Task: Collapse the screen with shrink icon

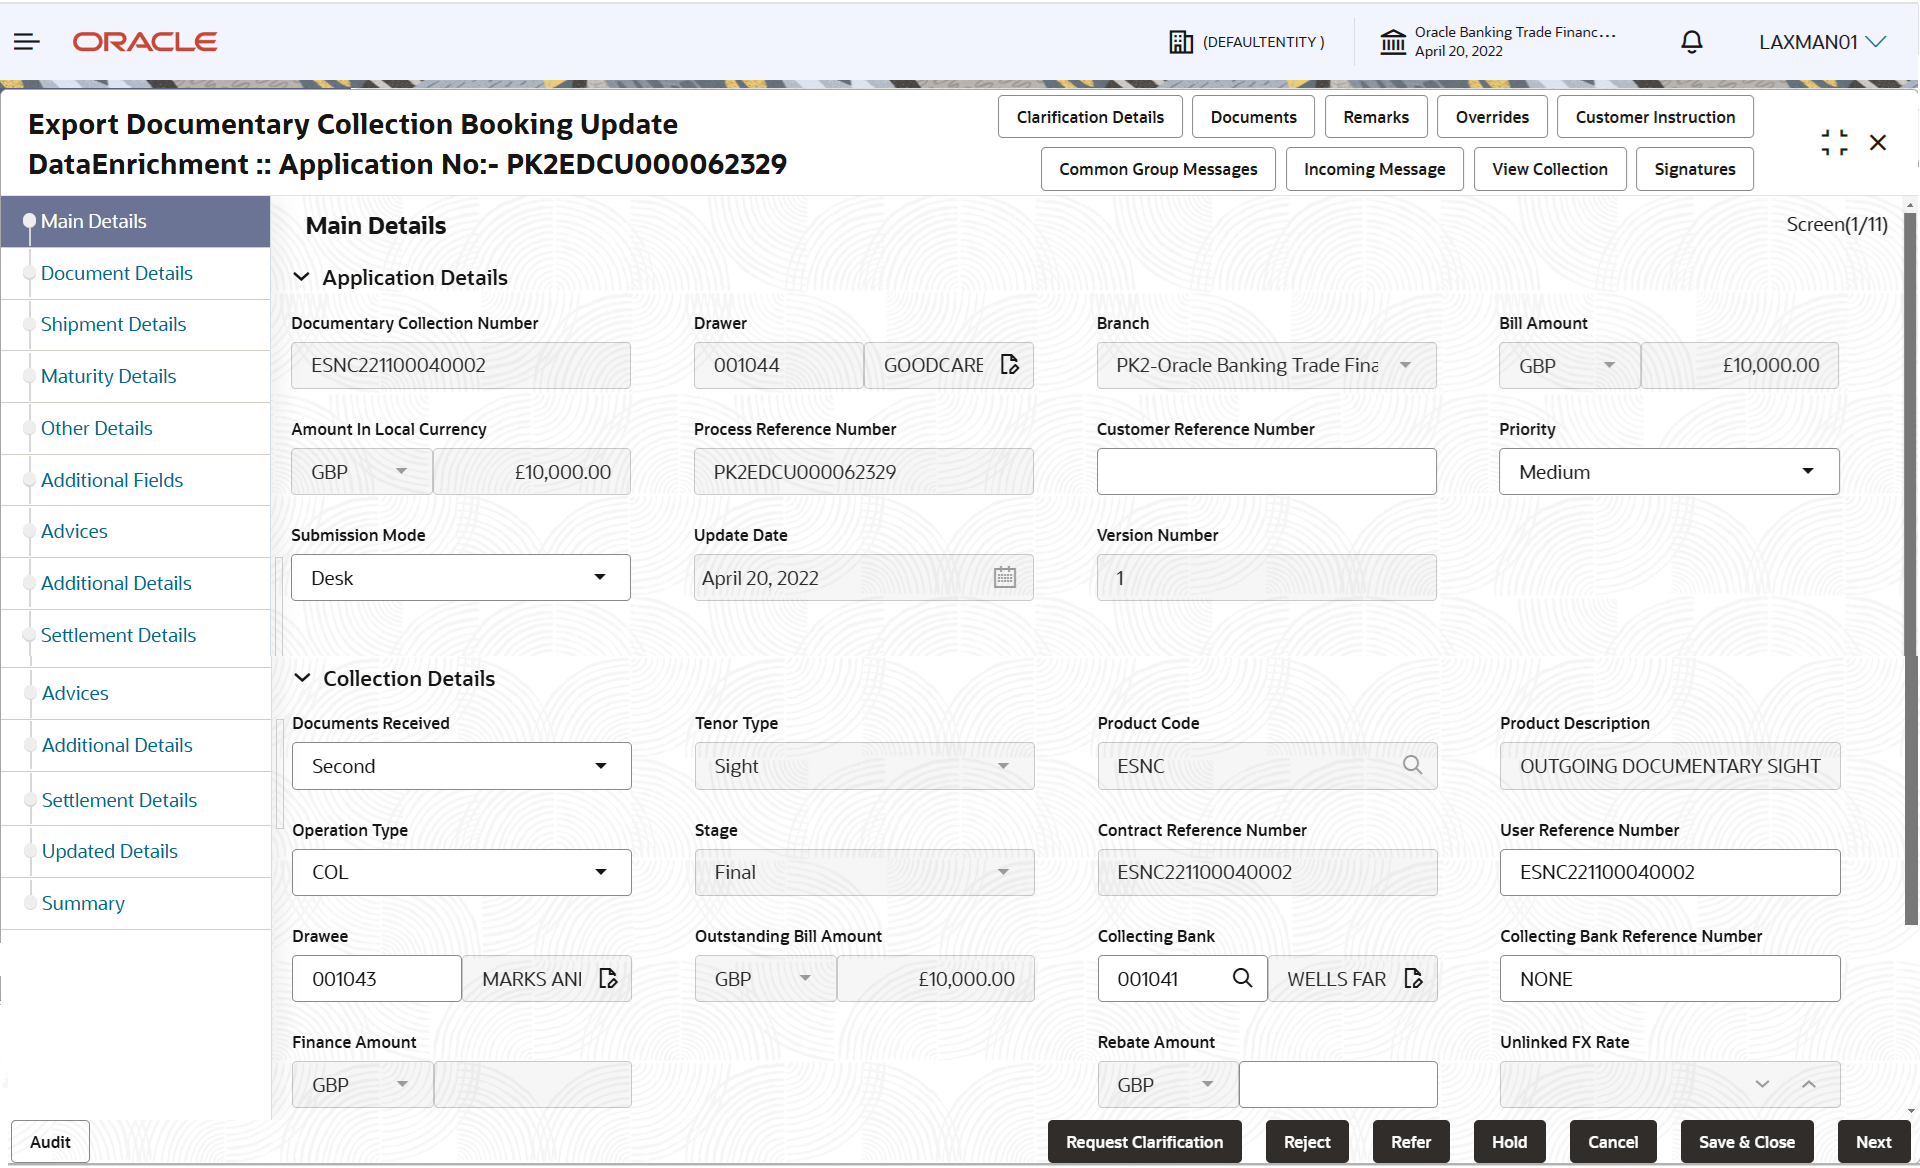Action: [x=1834, y=142]
